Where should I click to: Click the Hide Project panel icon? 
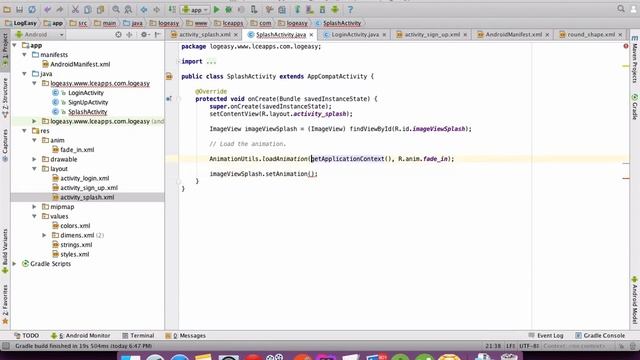point(158,35)
